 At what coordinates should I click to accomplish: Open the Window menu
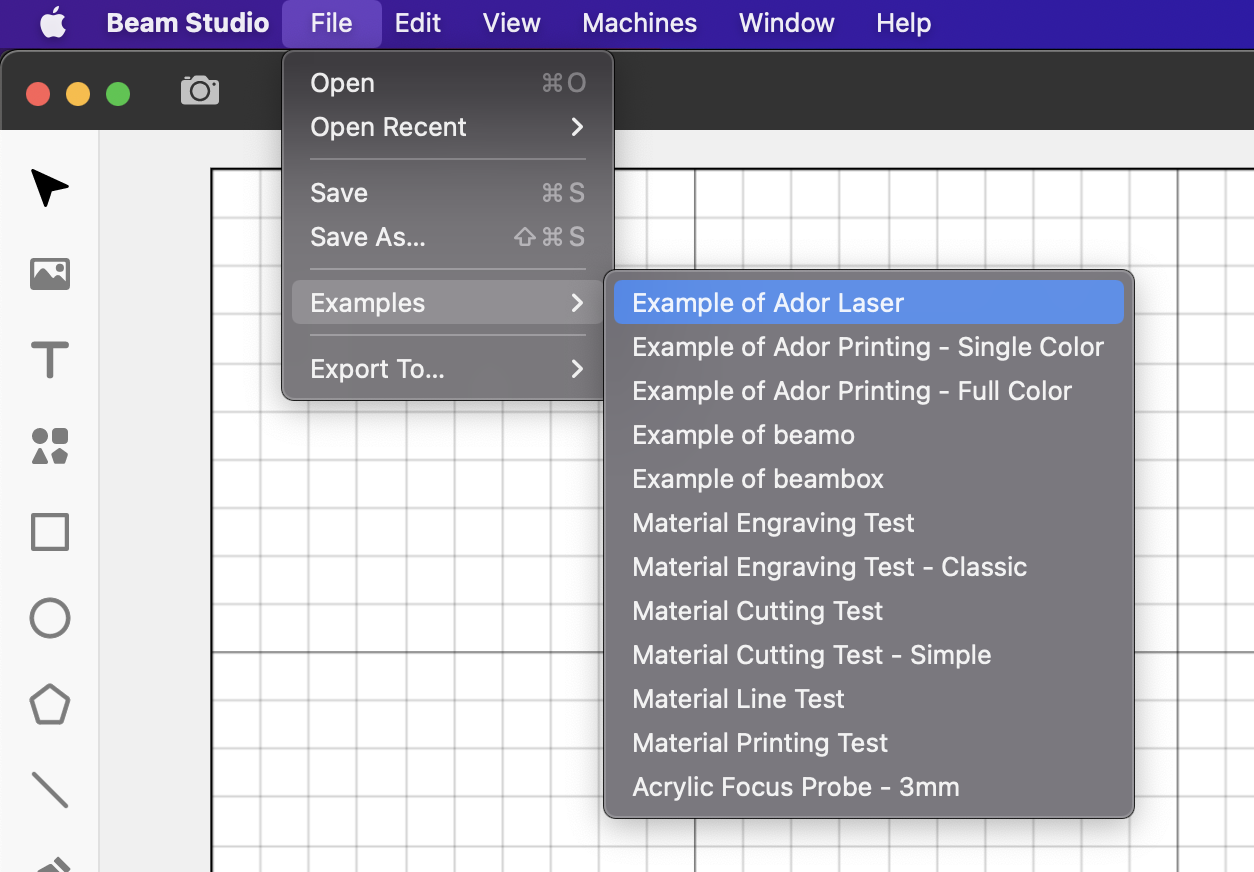pos(787,23)
